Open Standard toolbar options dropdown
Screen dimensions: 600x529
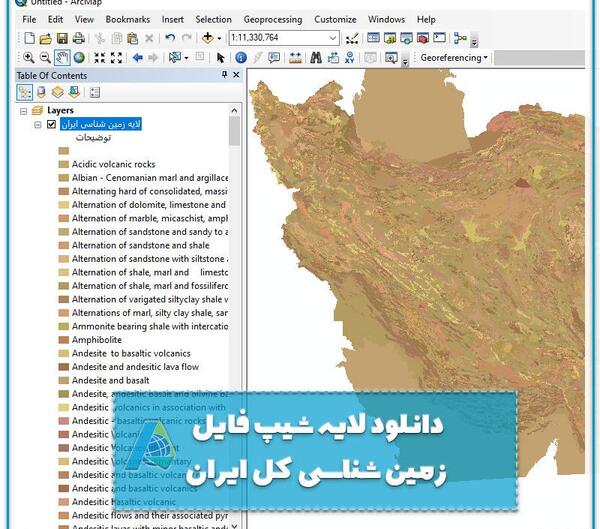[474, 41]
